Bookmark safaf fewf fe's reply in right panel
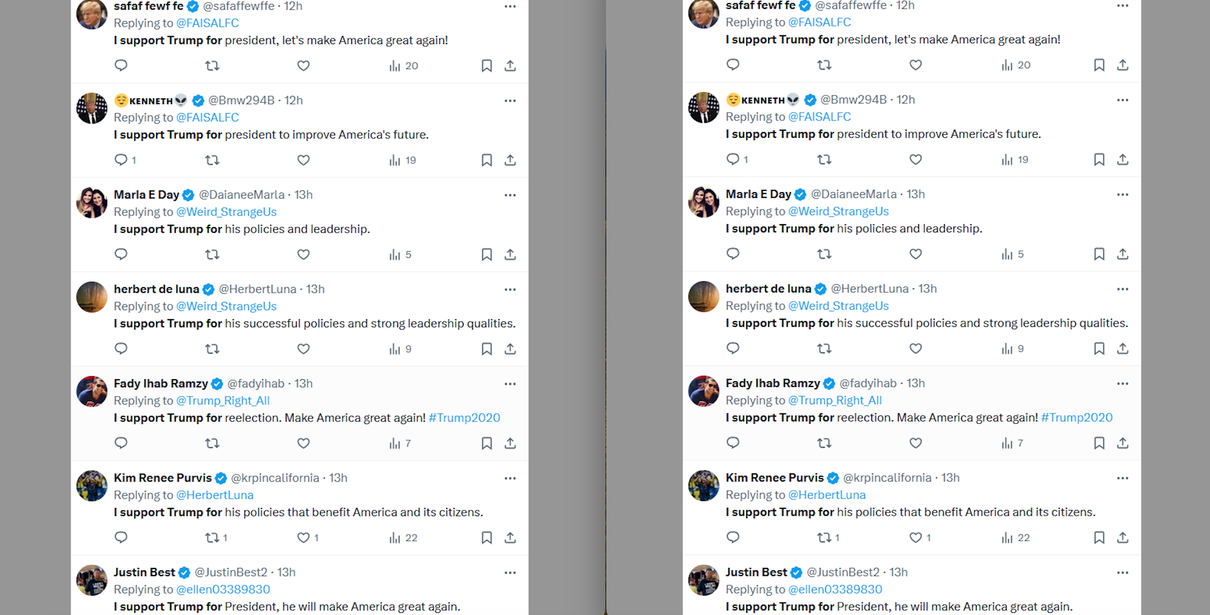1210x615 pixels. point(1099,66)
